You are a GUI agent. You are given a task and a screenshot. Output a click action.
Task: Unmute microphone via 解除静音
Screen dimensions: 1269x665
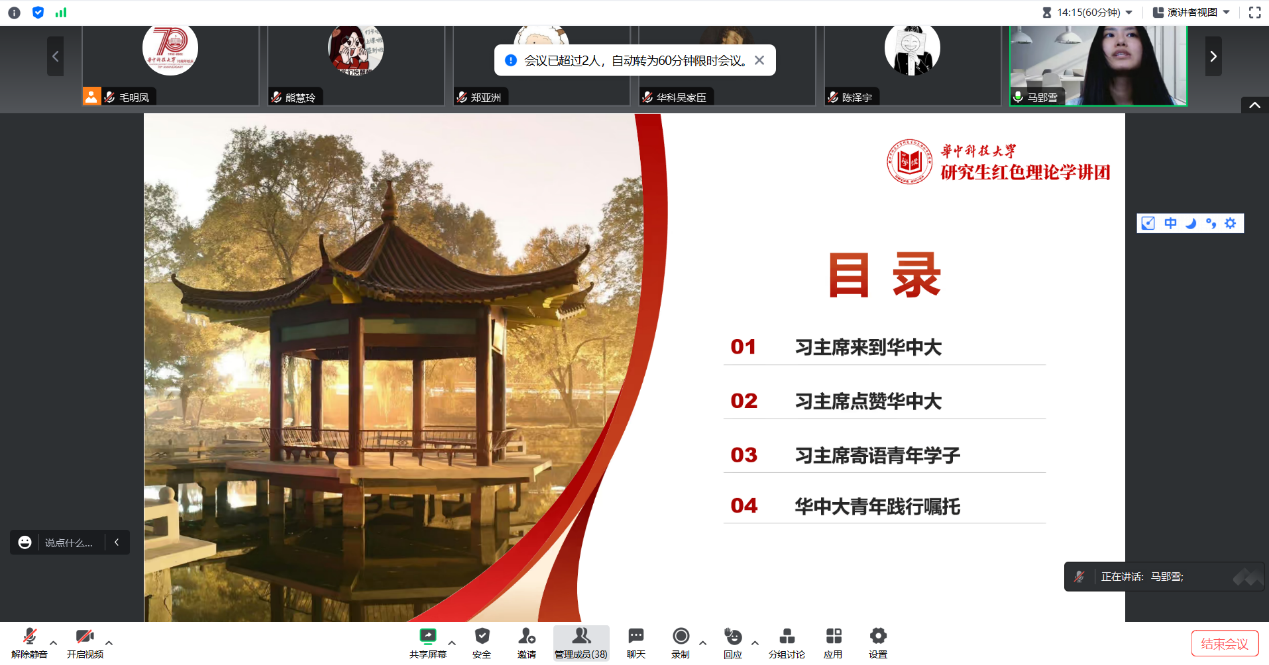29,642
